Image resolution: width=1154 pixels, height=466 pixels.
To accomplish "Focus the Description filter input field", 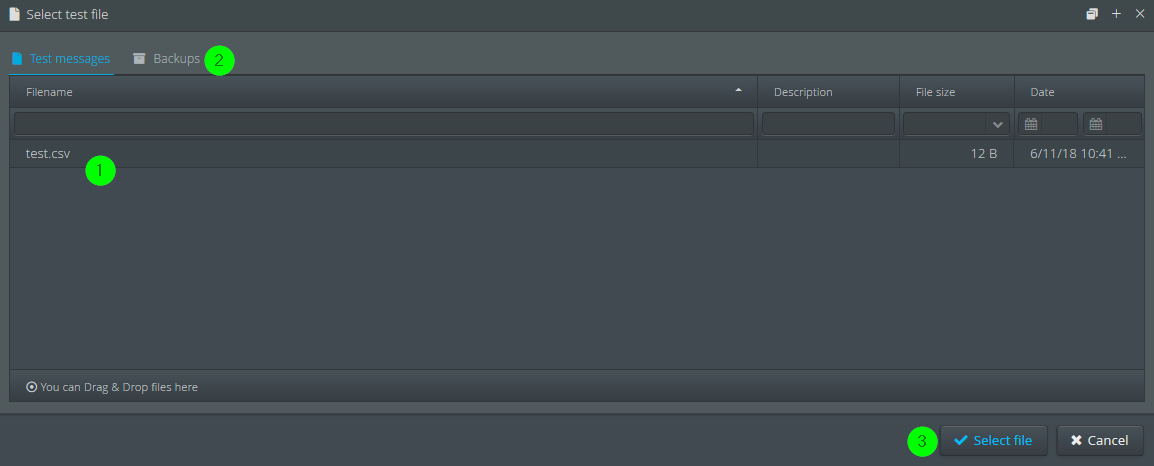I will tap(828, 124).
